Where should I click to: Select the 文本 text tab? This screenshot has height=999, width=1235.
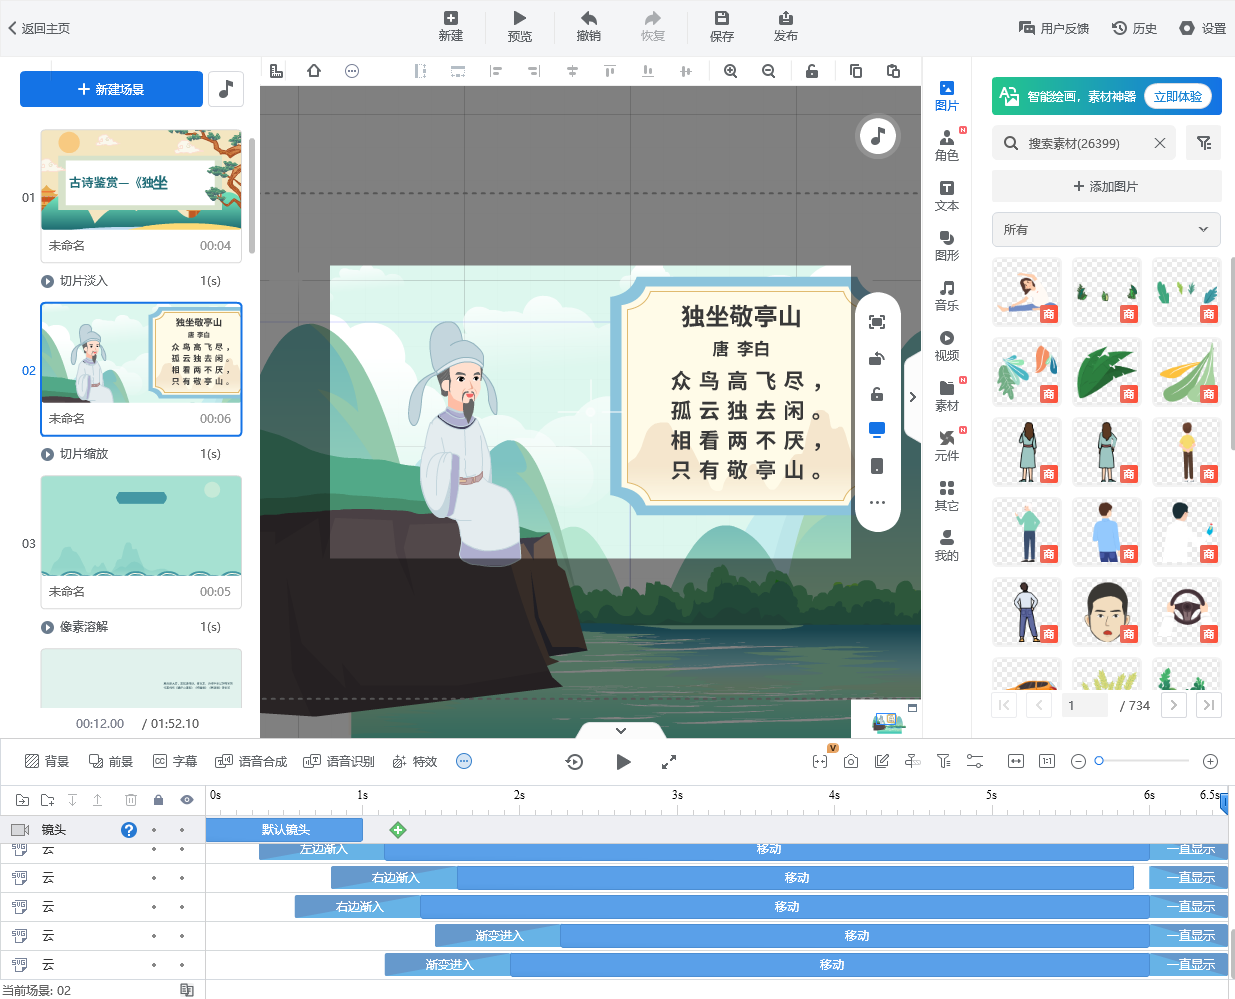click(947, 195)
